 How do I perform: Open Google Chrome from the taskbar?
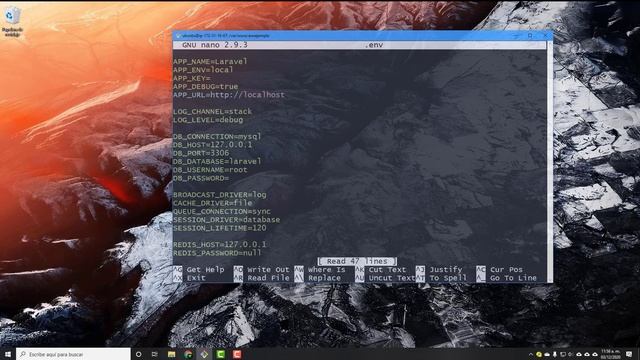tap(188, 354)
